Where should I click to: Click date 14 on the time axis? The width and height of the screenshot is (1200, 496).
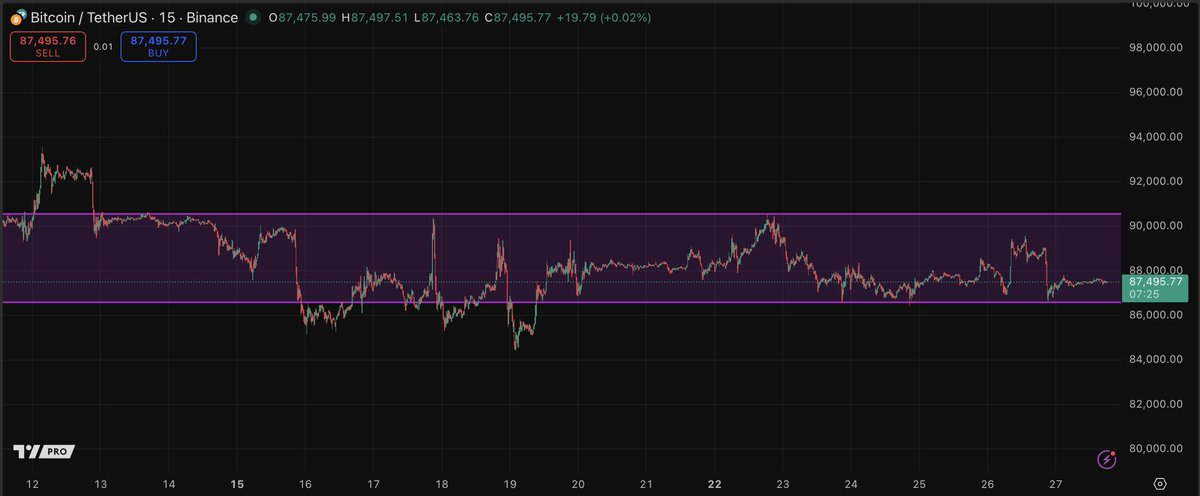point(168,482)
